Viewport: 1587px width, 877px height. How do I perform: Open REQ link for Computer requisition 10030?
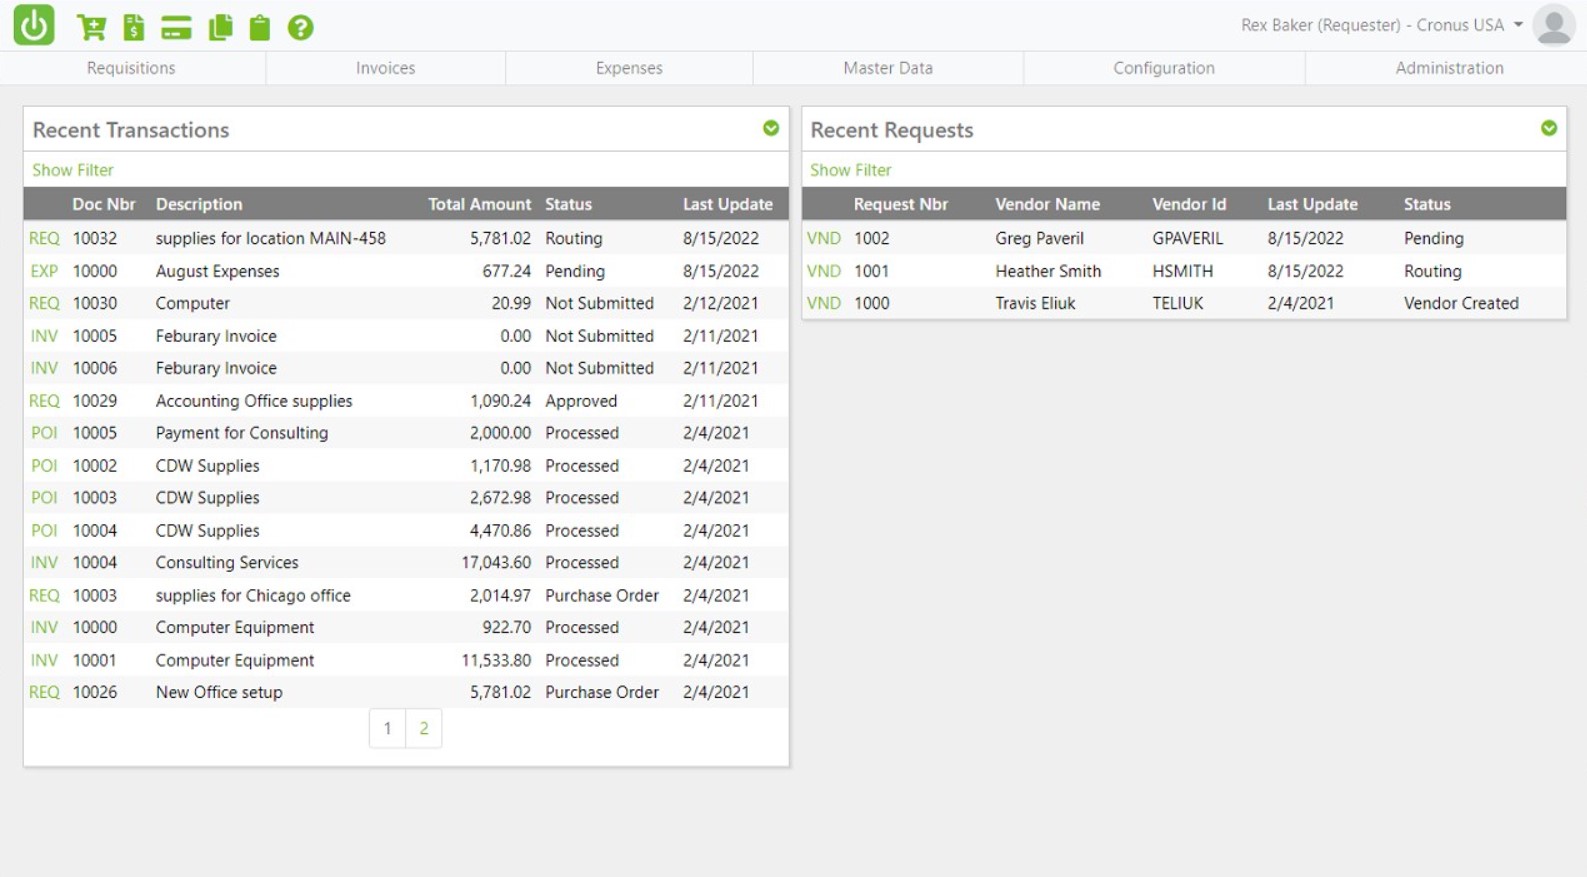[44, 303]
